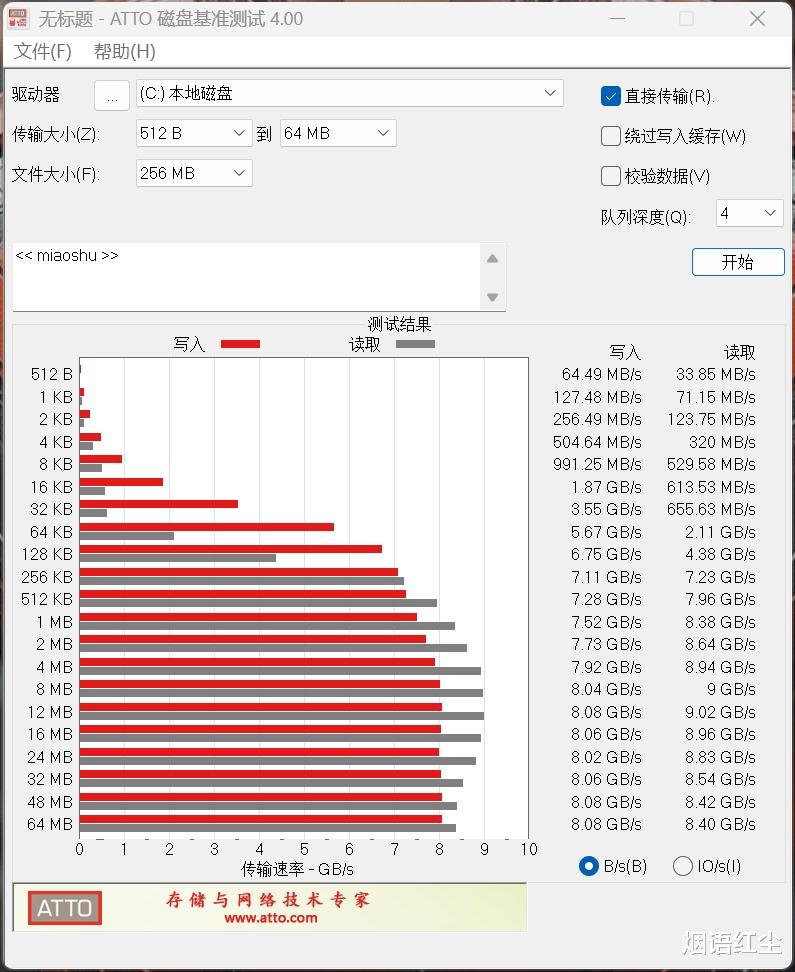Click the description box scroll up arrow
Screen dimensions: 795x972
[492, 259]
